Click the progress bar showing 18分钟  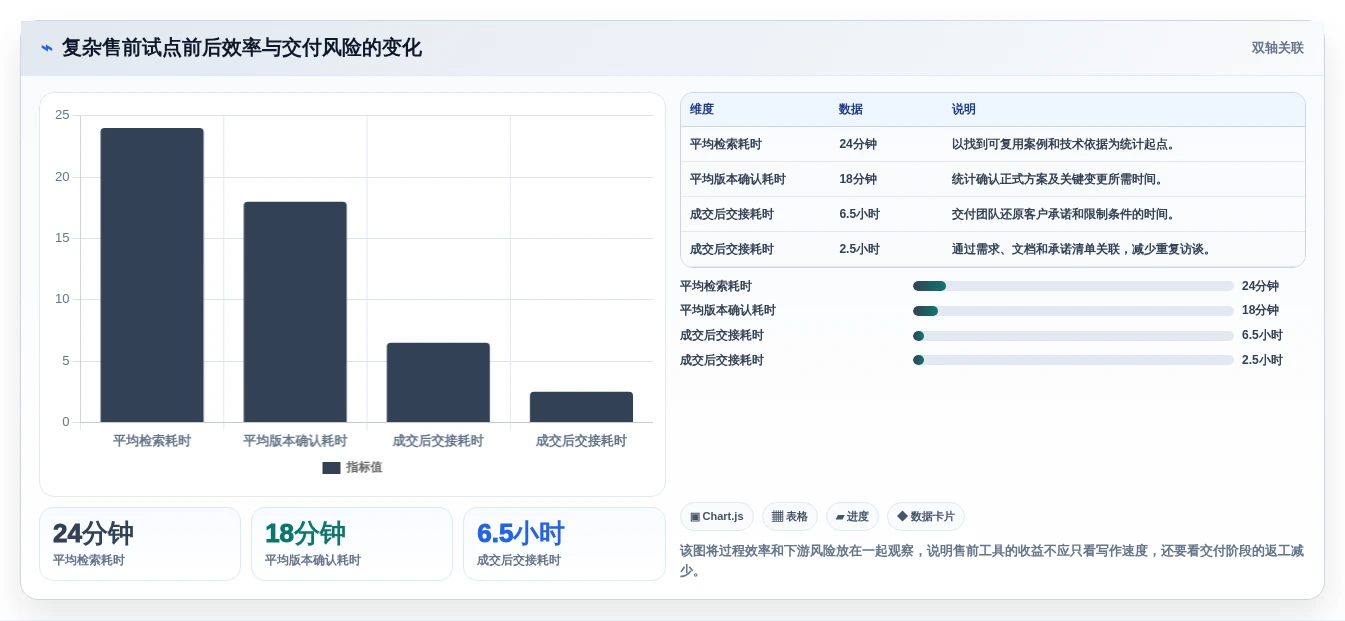[x=1073, y=311]
